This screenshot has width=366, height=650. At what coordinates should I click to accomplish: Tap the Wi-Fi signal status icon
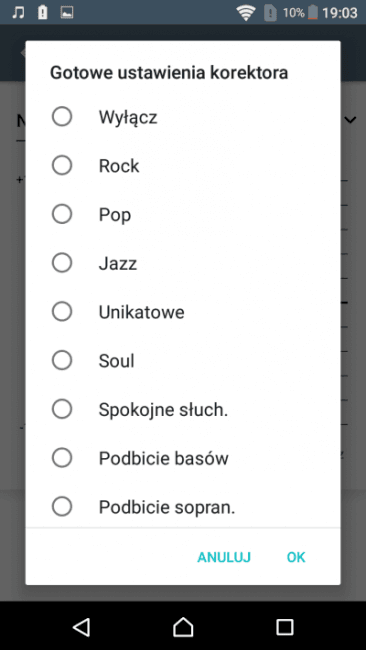[246, 13]
